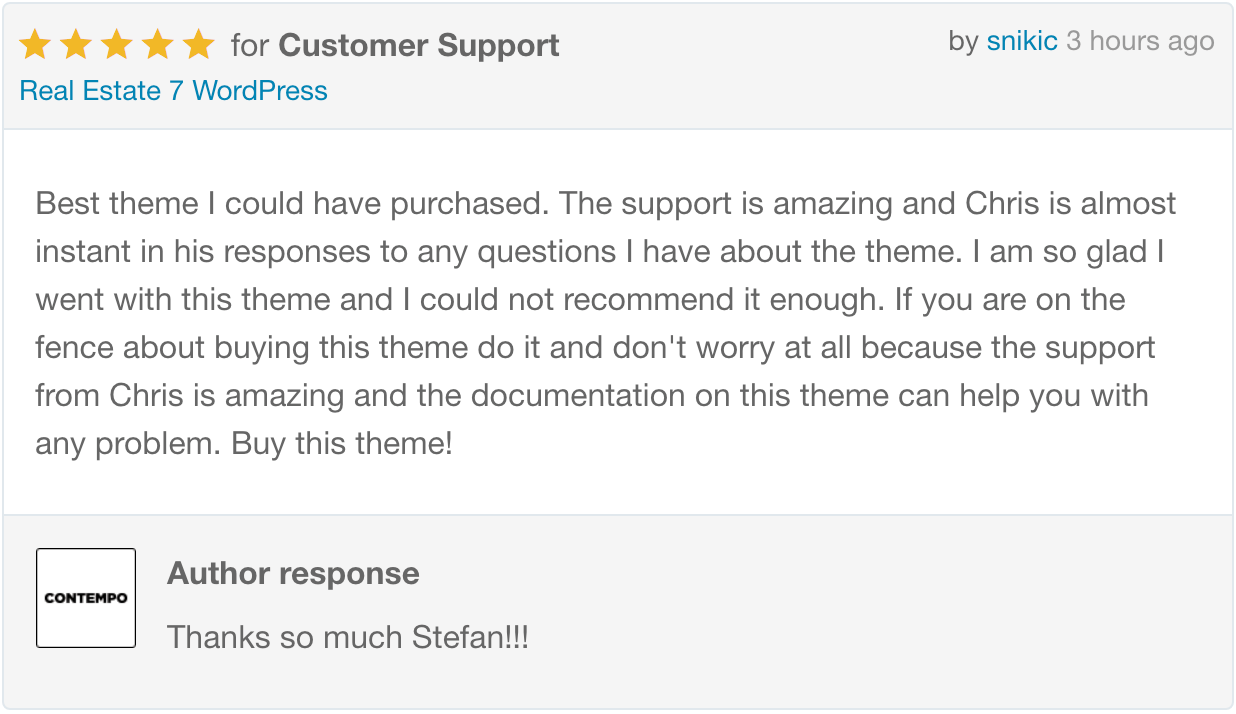The image size is (1236, 714).
Task: Click the fourth gold rating star
Action: [x=158, y=45]
